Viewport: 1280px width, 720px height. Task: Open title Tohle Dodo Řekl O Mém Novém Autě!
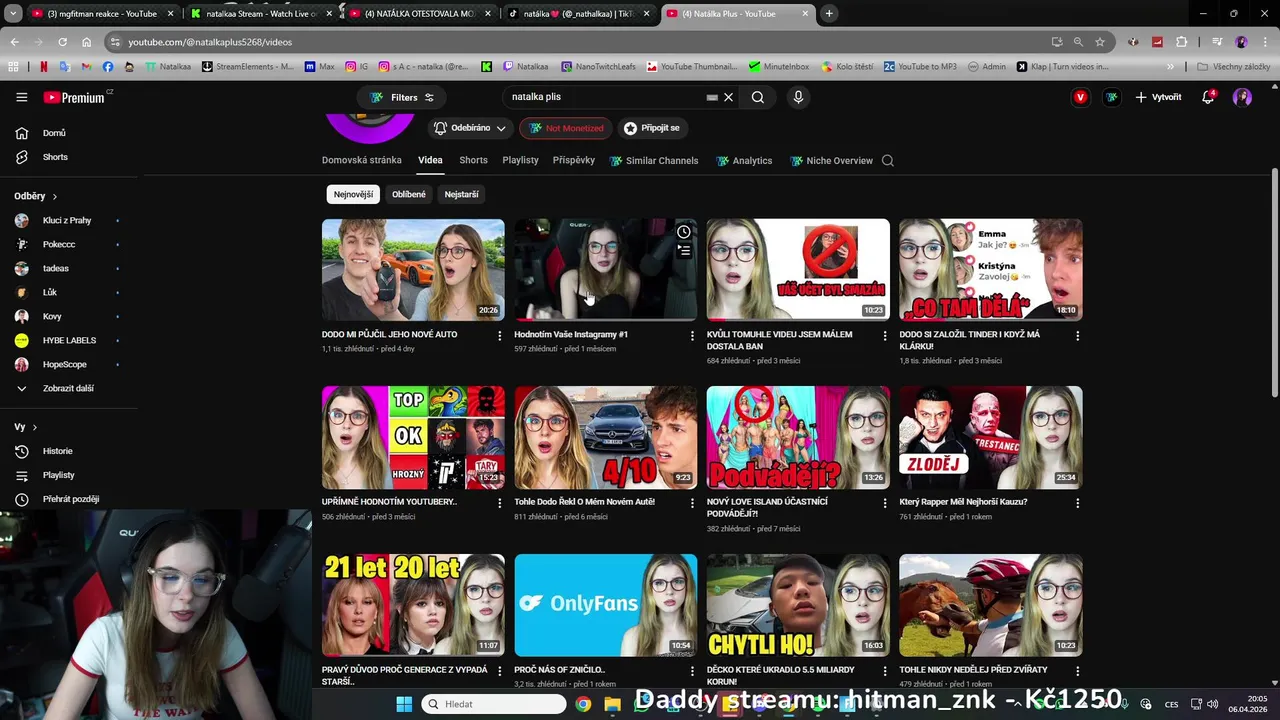tap(584, 502)
